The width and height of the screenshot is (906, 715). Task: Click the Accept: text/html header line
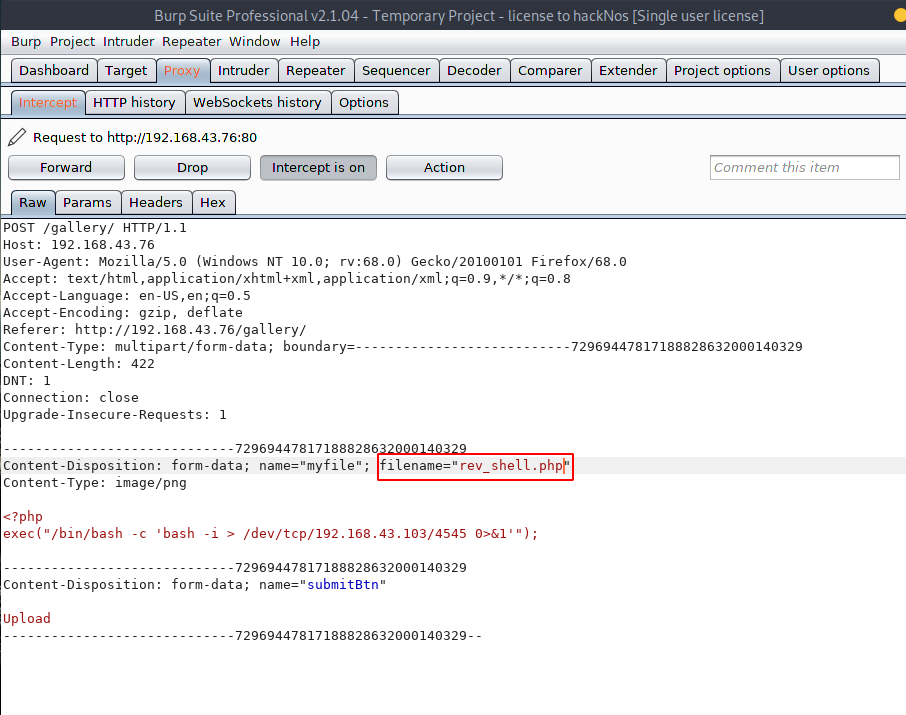(x=287, y=279)
